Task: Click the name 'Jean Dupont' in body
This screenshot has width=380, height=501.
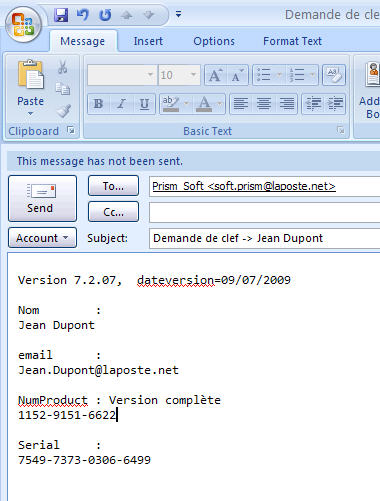Action: (x=56, y=325)
